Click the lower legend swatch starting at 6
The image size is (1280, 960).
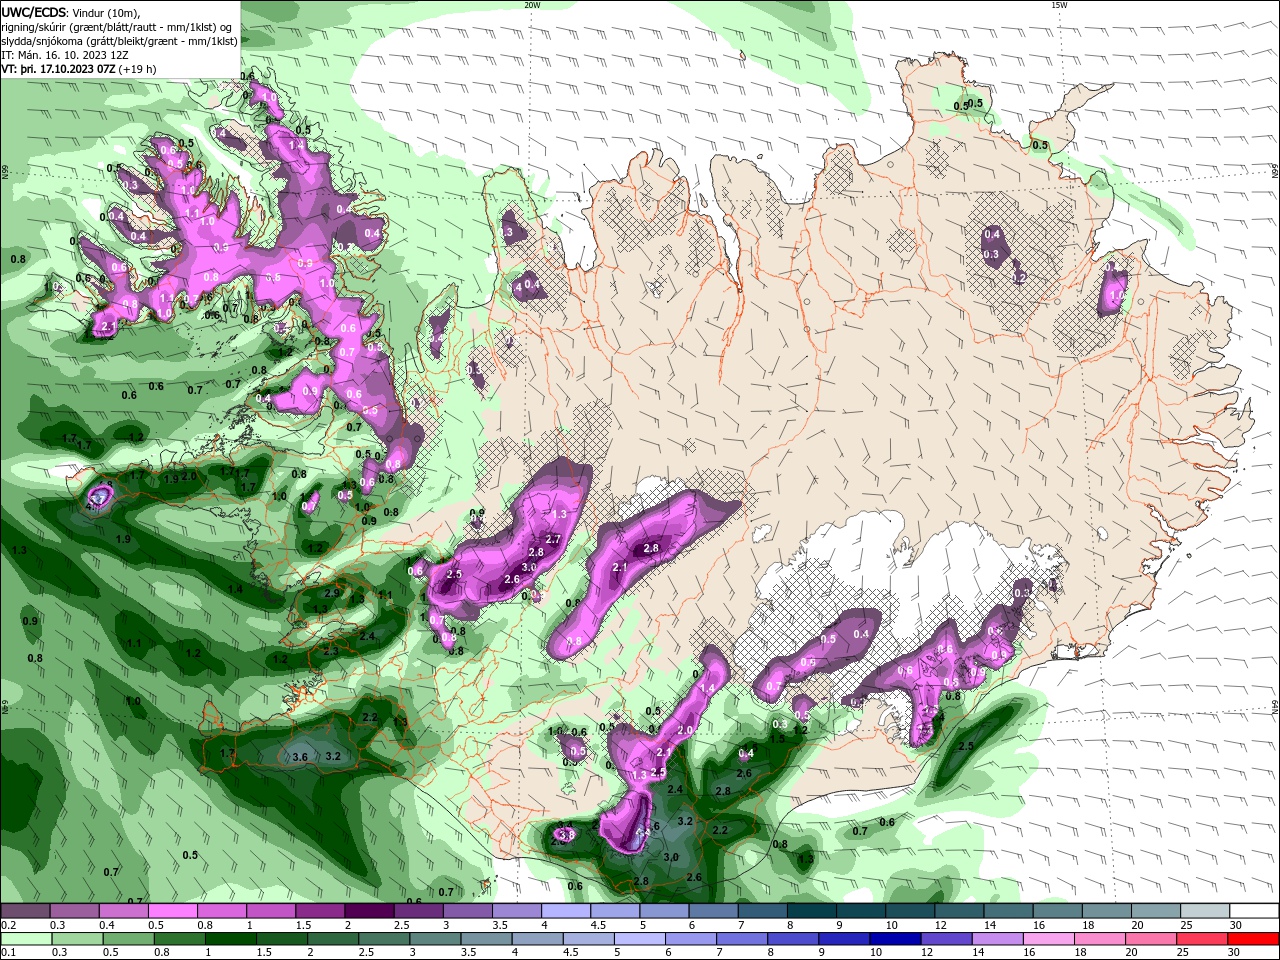691,939
